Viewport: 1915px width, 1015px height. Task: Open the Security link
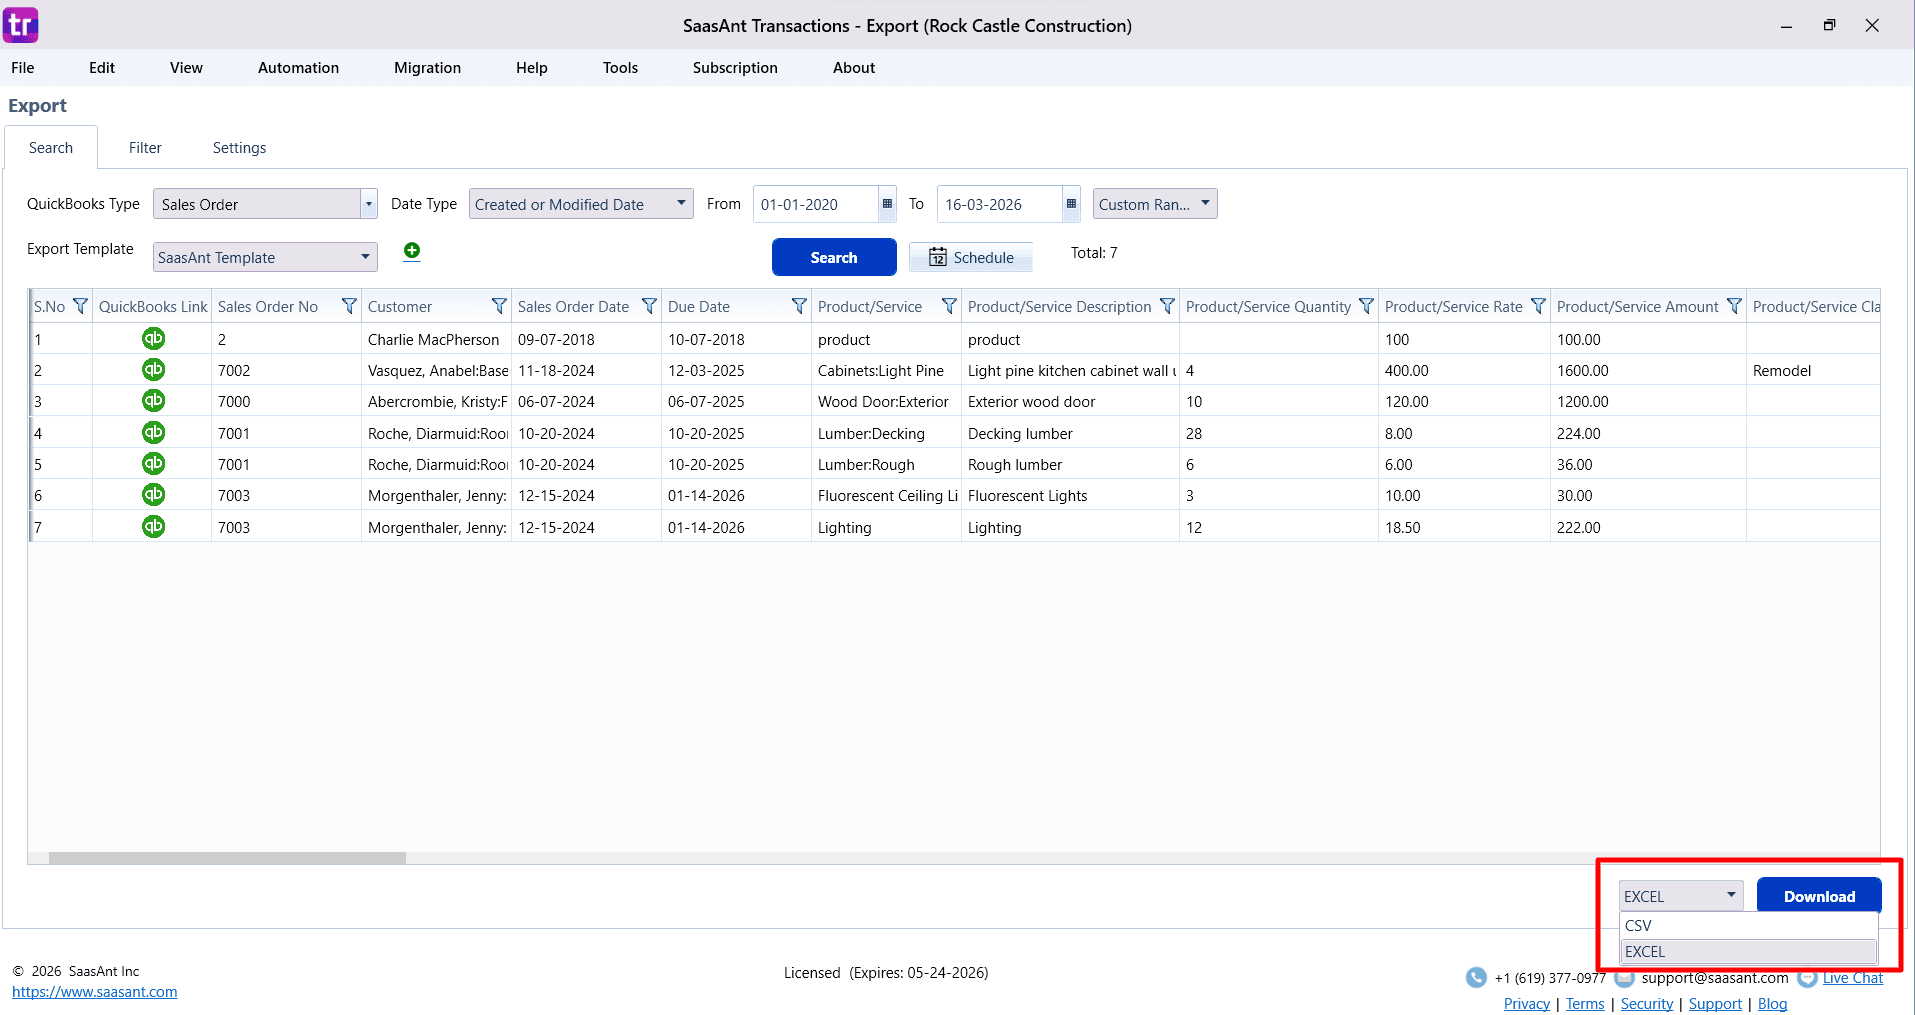(x=1647, y=1004)
